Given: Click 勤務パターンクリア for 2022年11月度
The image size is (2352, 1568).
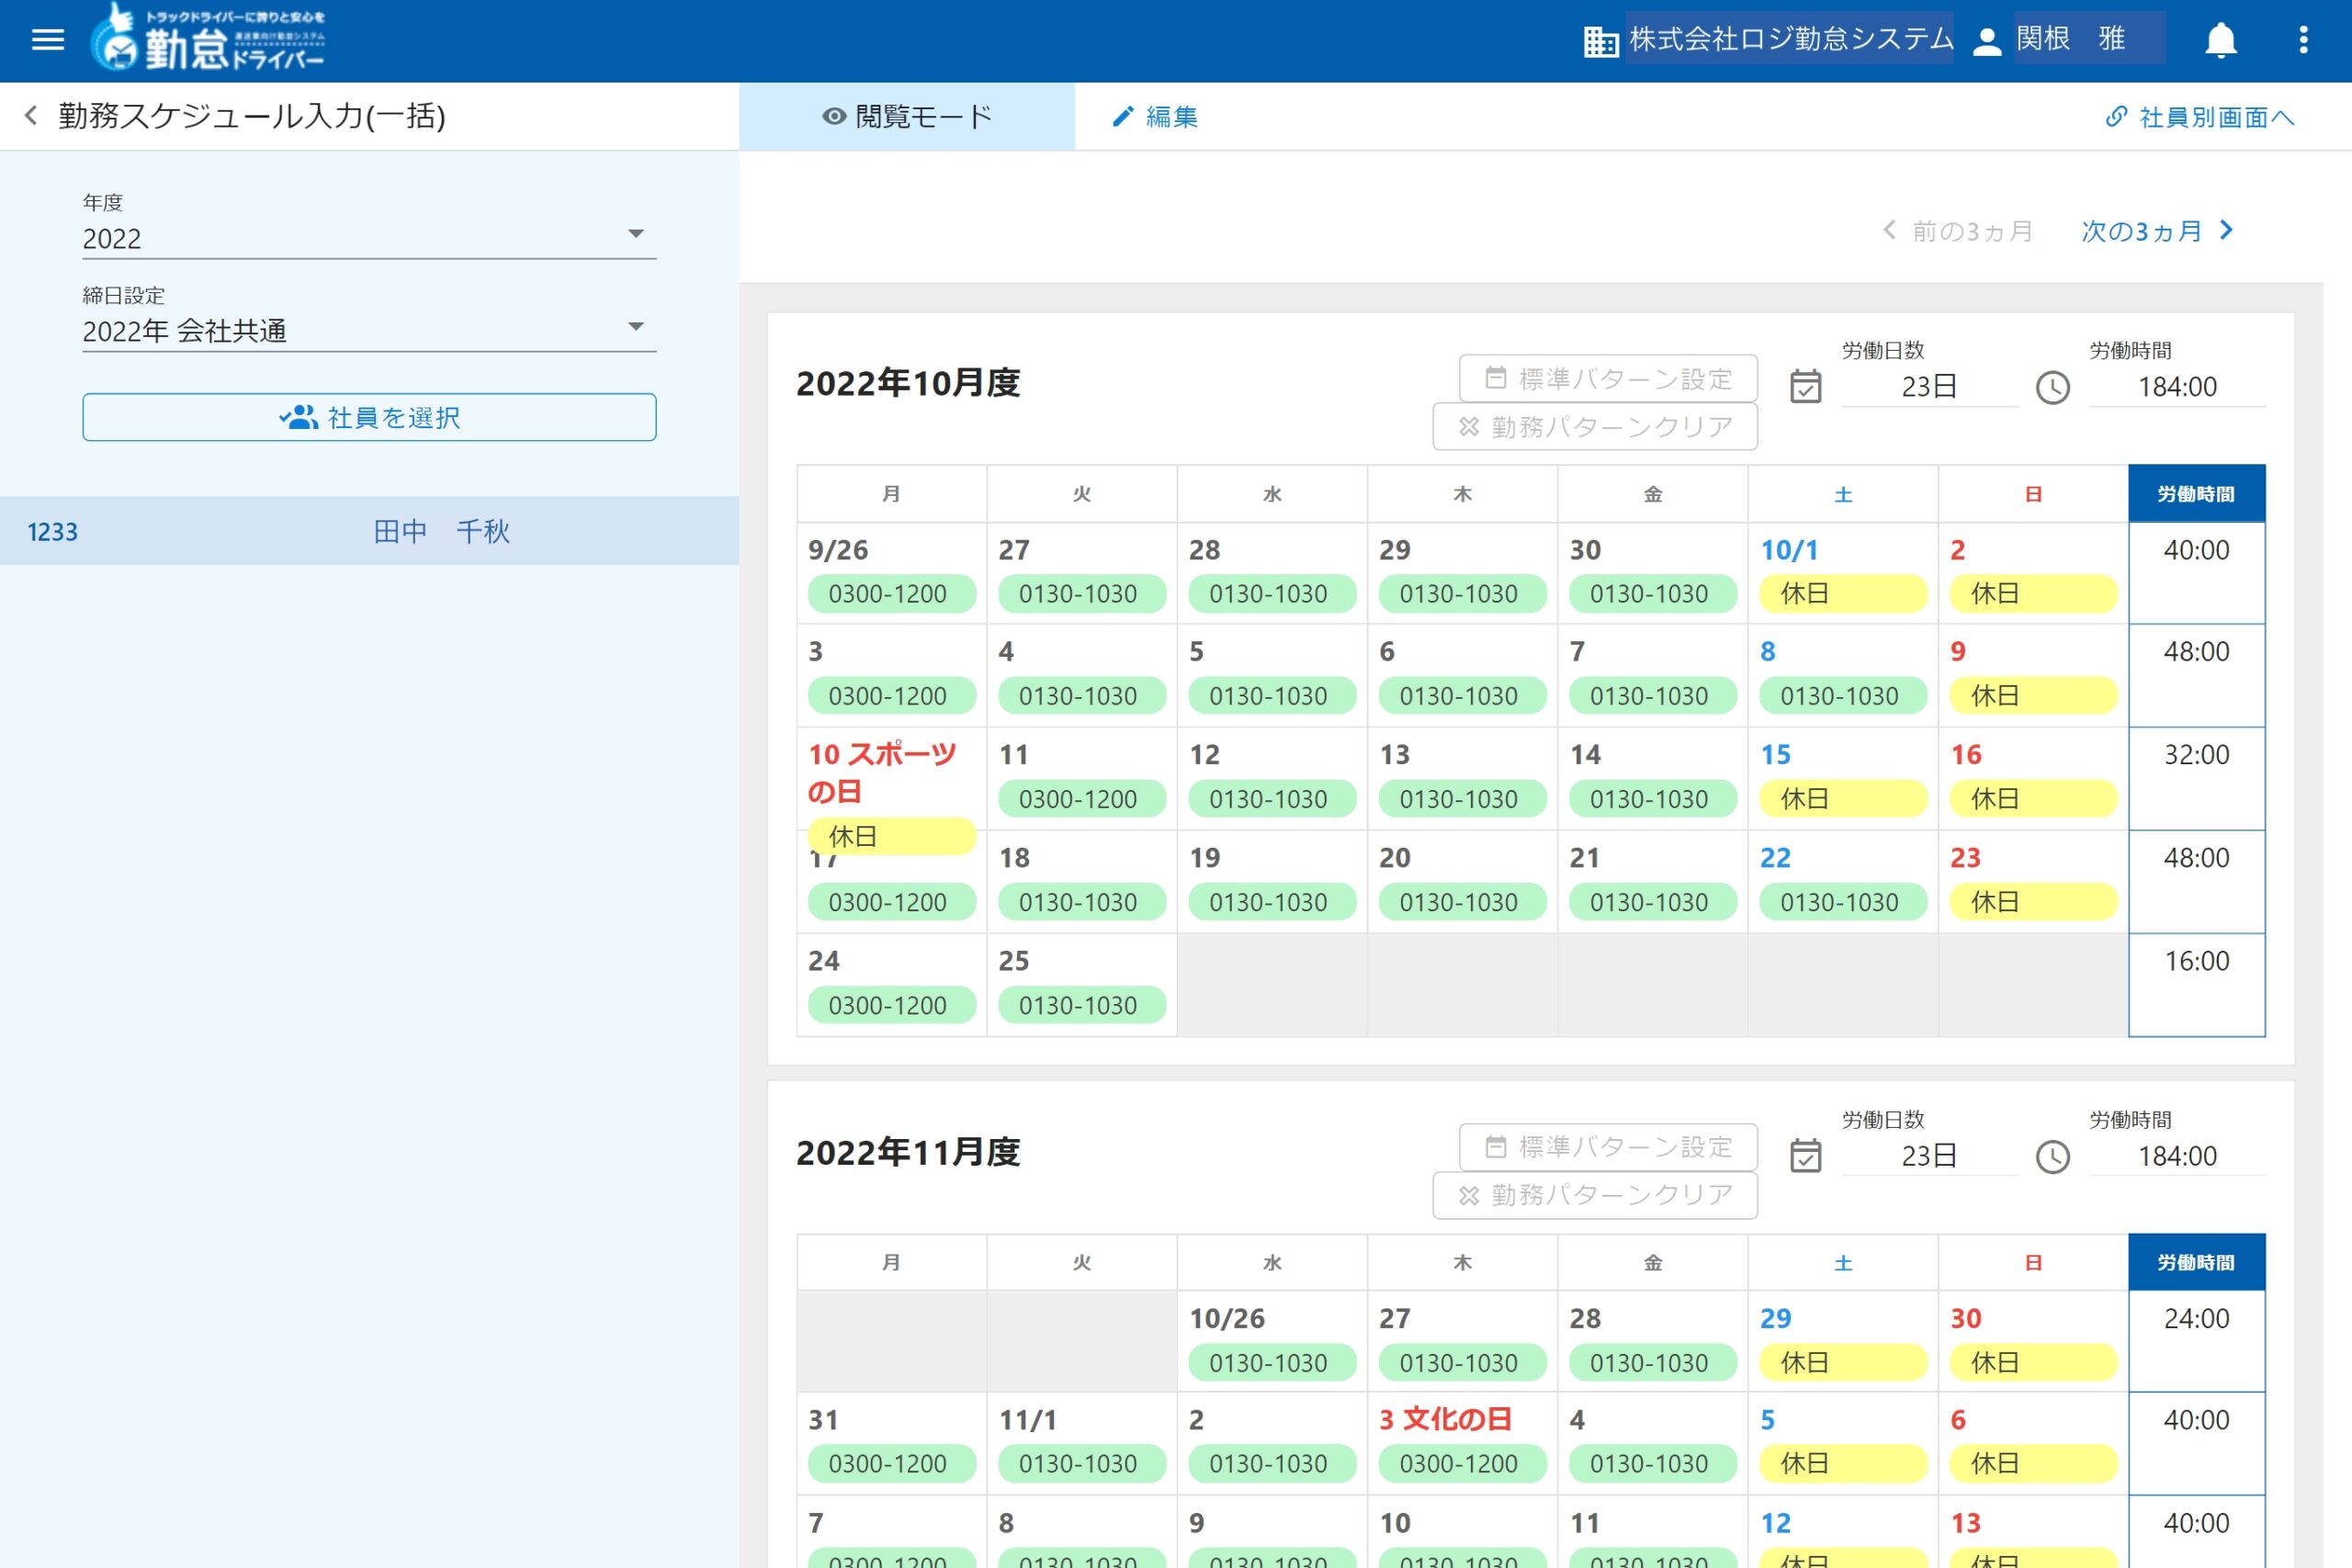Looking at the screenshot, I should click(1595, 1195).
